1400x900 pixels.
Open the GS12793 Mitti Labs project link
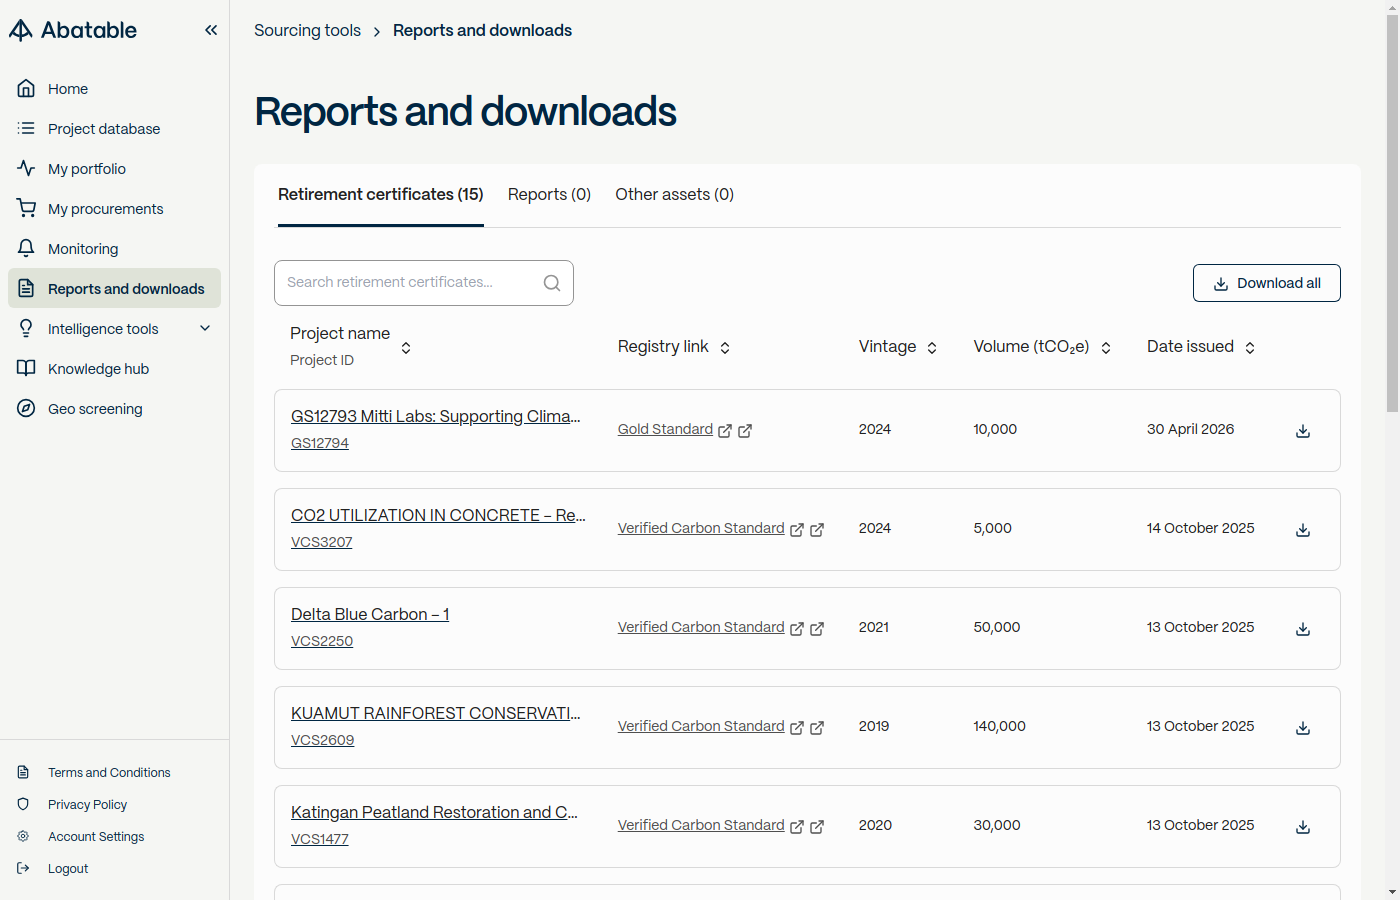pyautogui.click(x=436, y=416)
